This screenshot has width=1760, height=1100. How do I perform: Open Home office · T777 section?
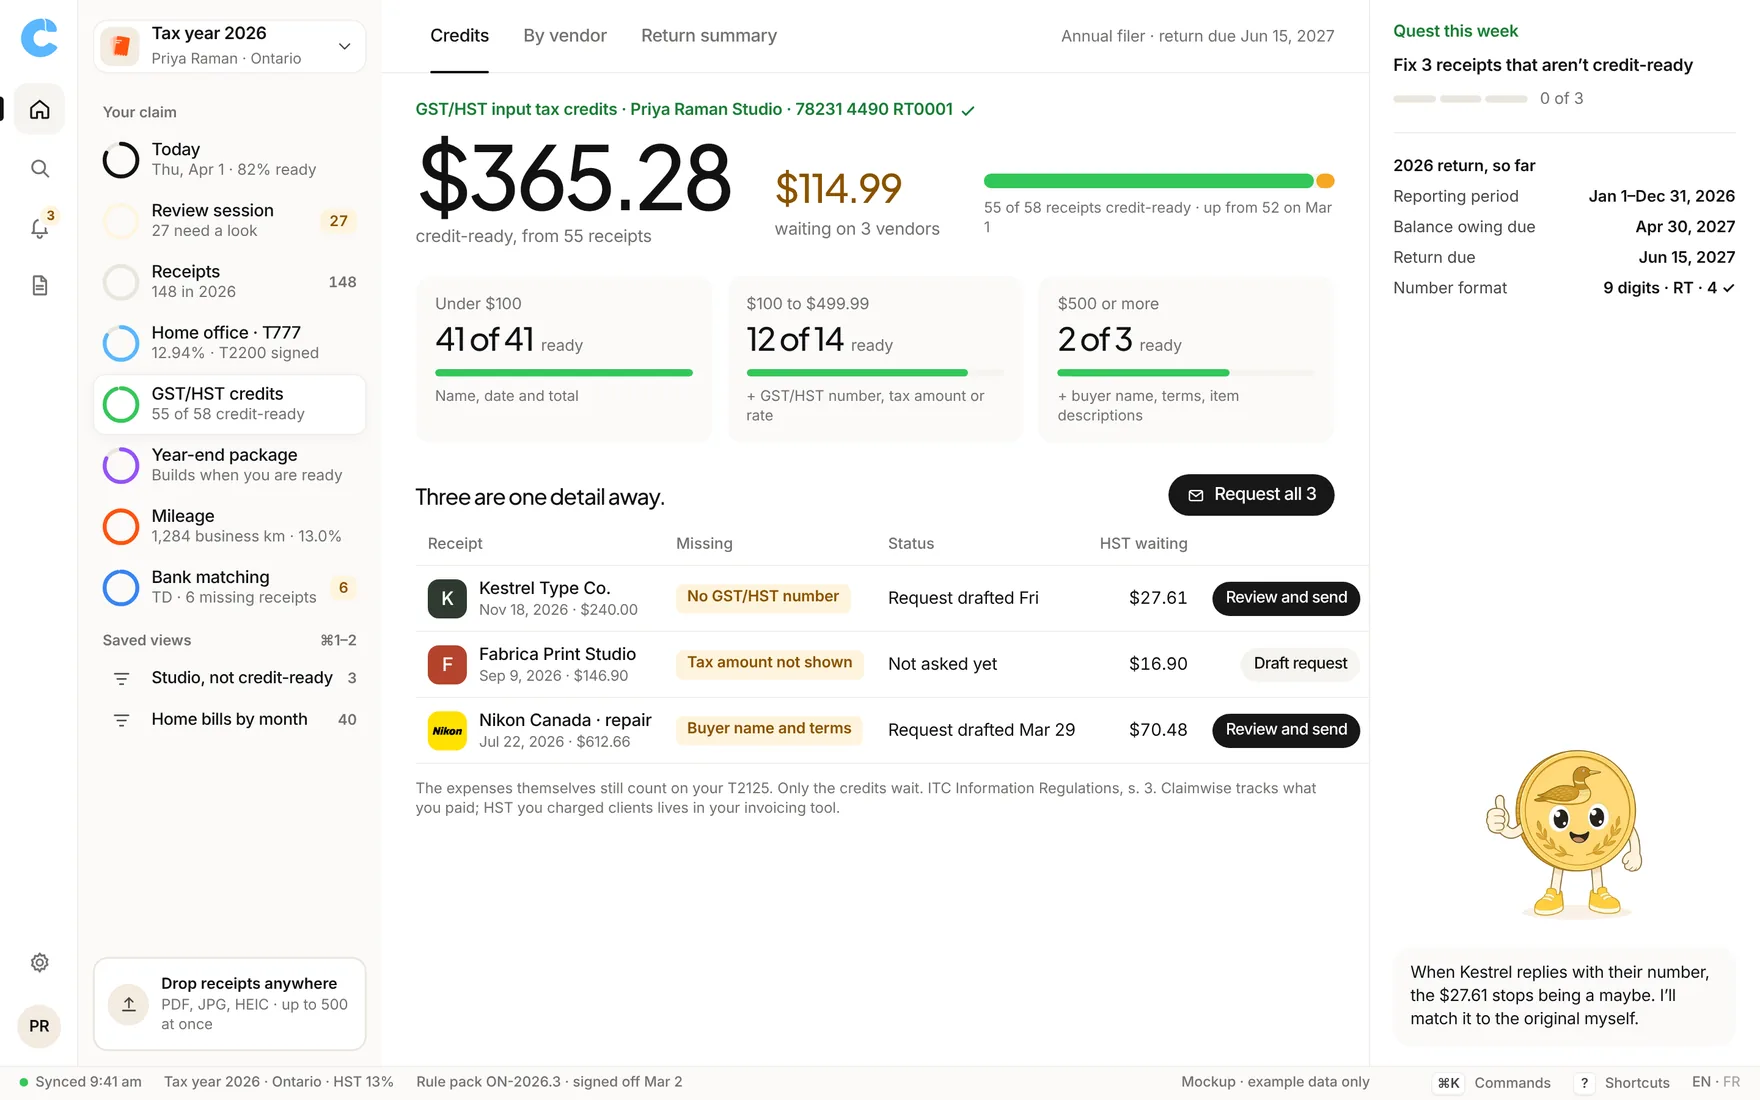click(x=230, y=342)
